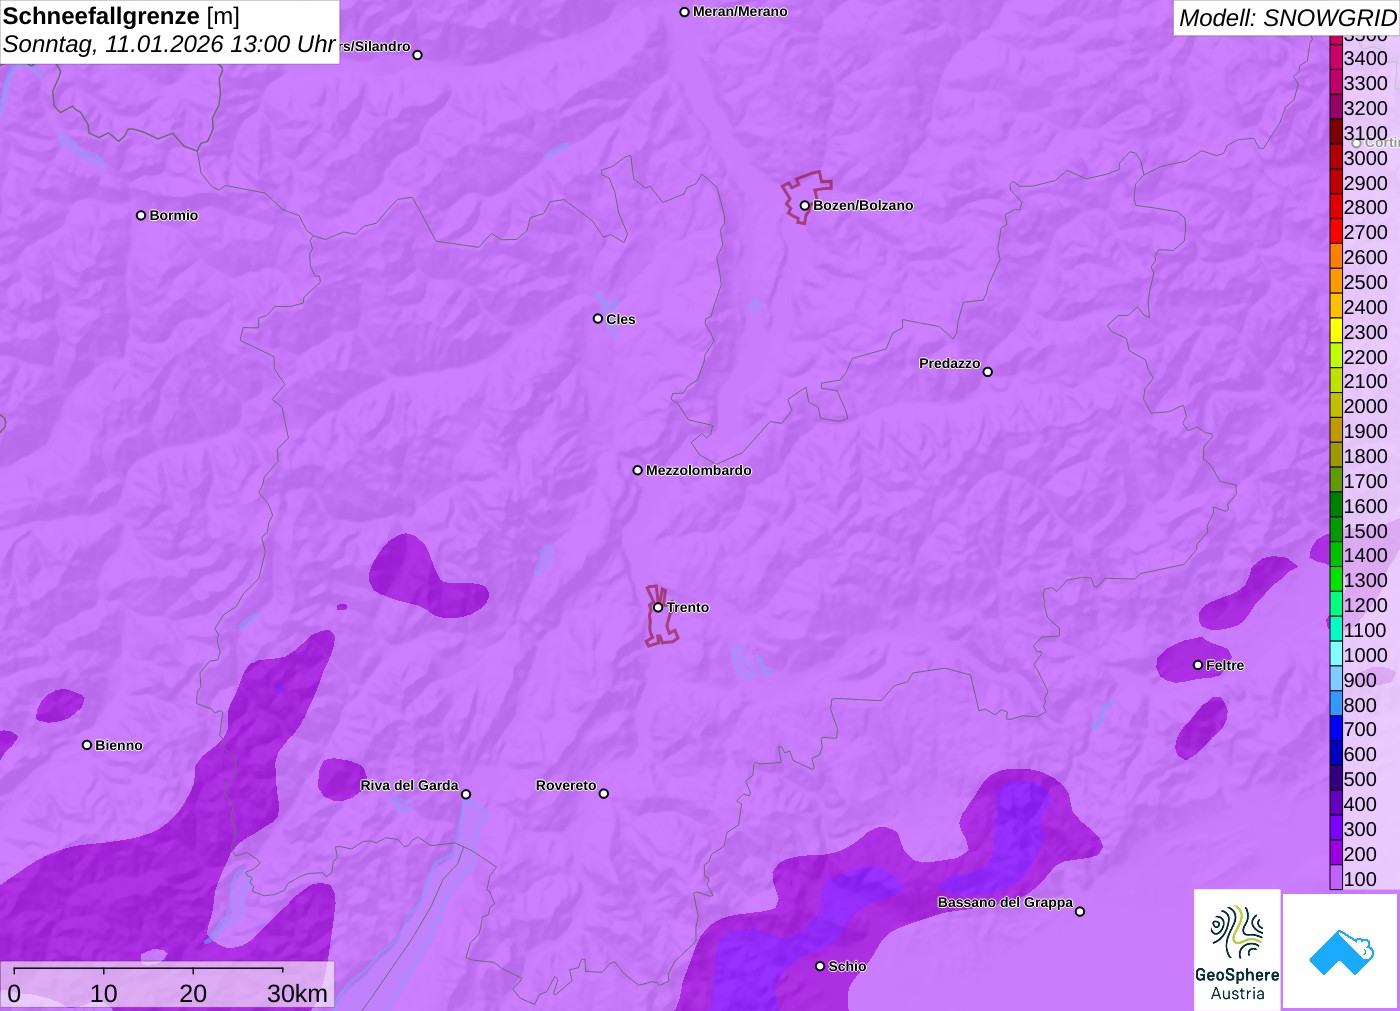Viewport: 1400px width, 1011px height.
Task: Click the Silandro city marker
Action: pos(418,55)
